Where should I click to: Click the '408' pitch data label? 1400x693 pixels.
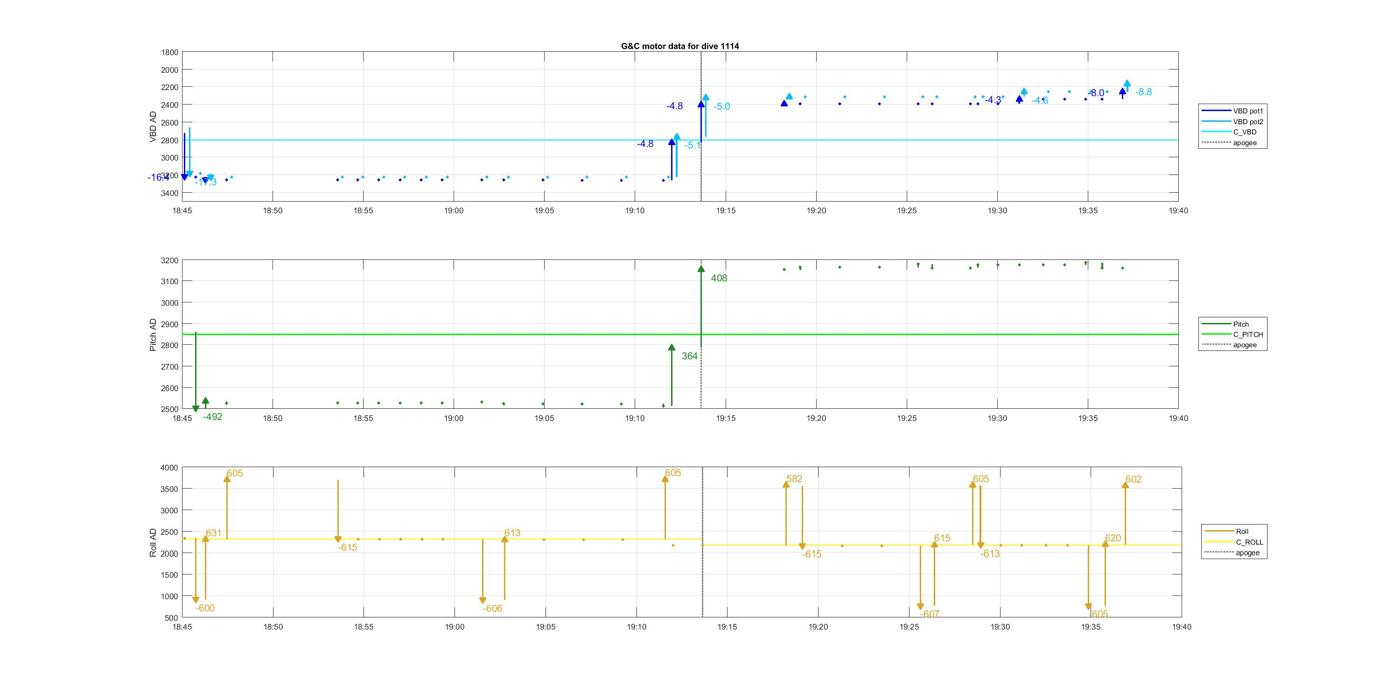click(x=719, y=278)
